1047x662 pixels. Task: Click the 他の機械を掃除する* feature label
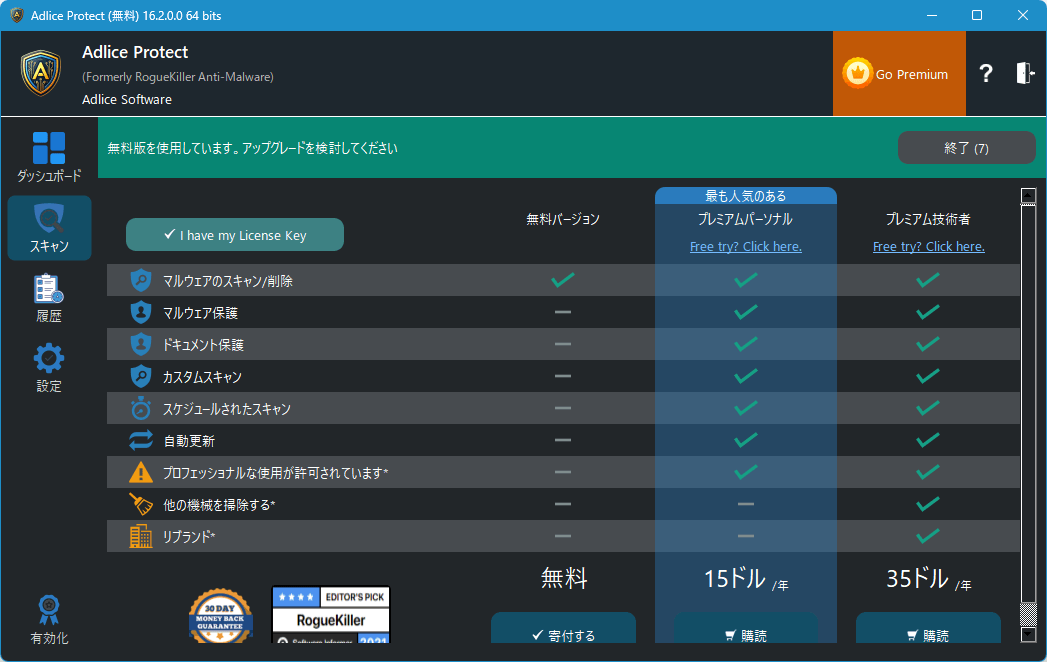(219, 505)
